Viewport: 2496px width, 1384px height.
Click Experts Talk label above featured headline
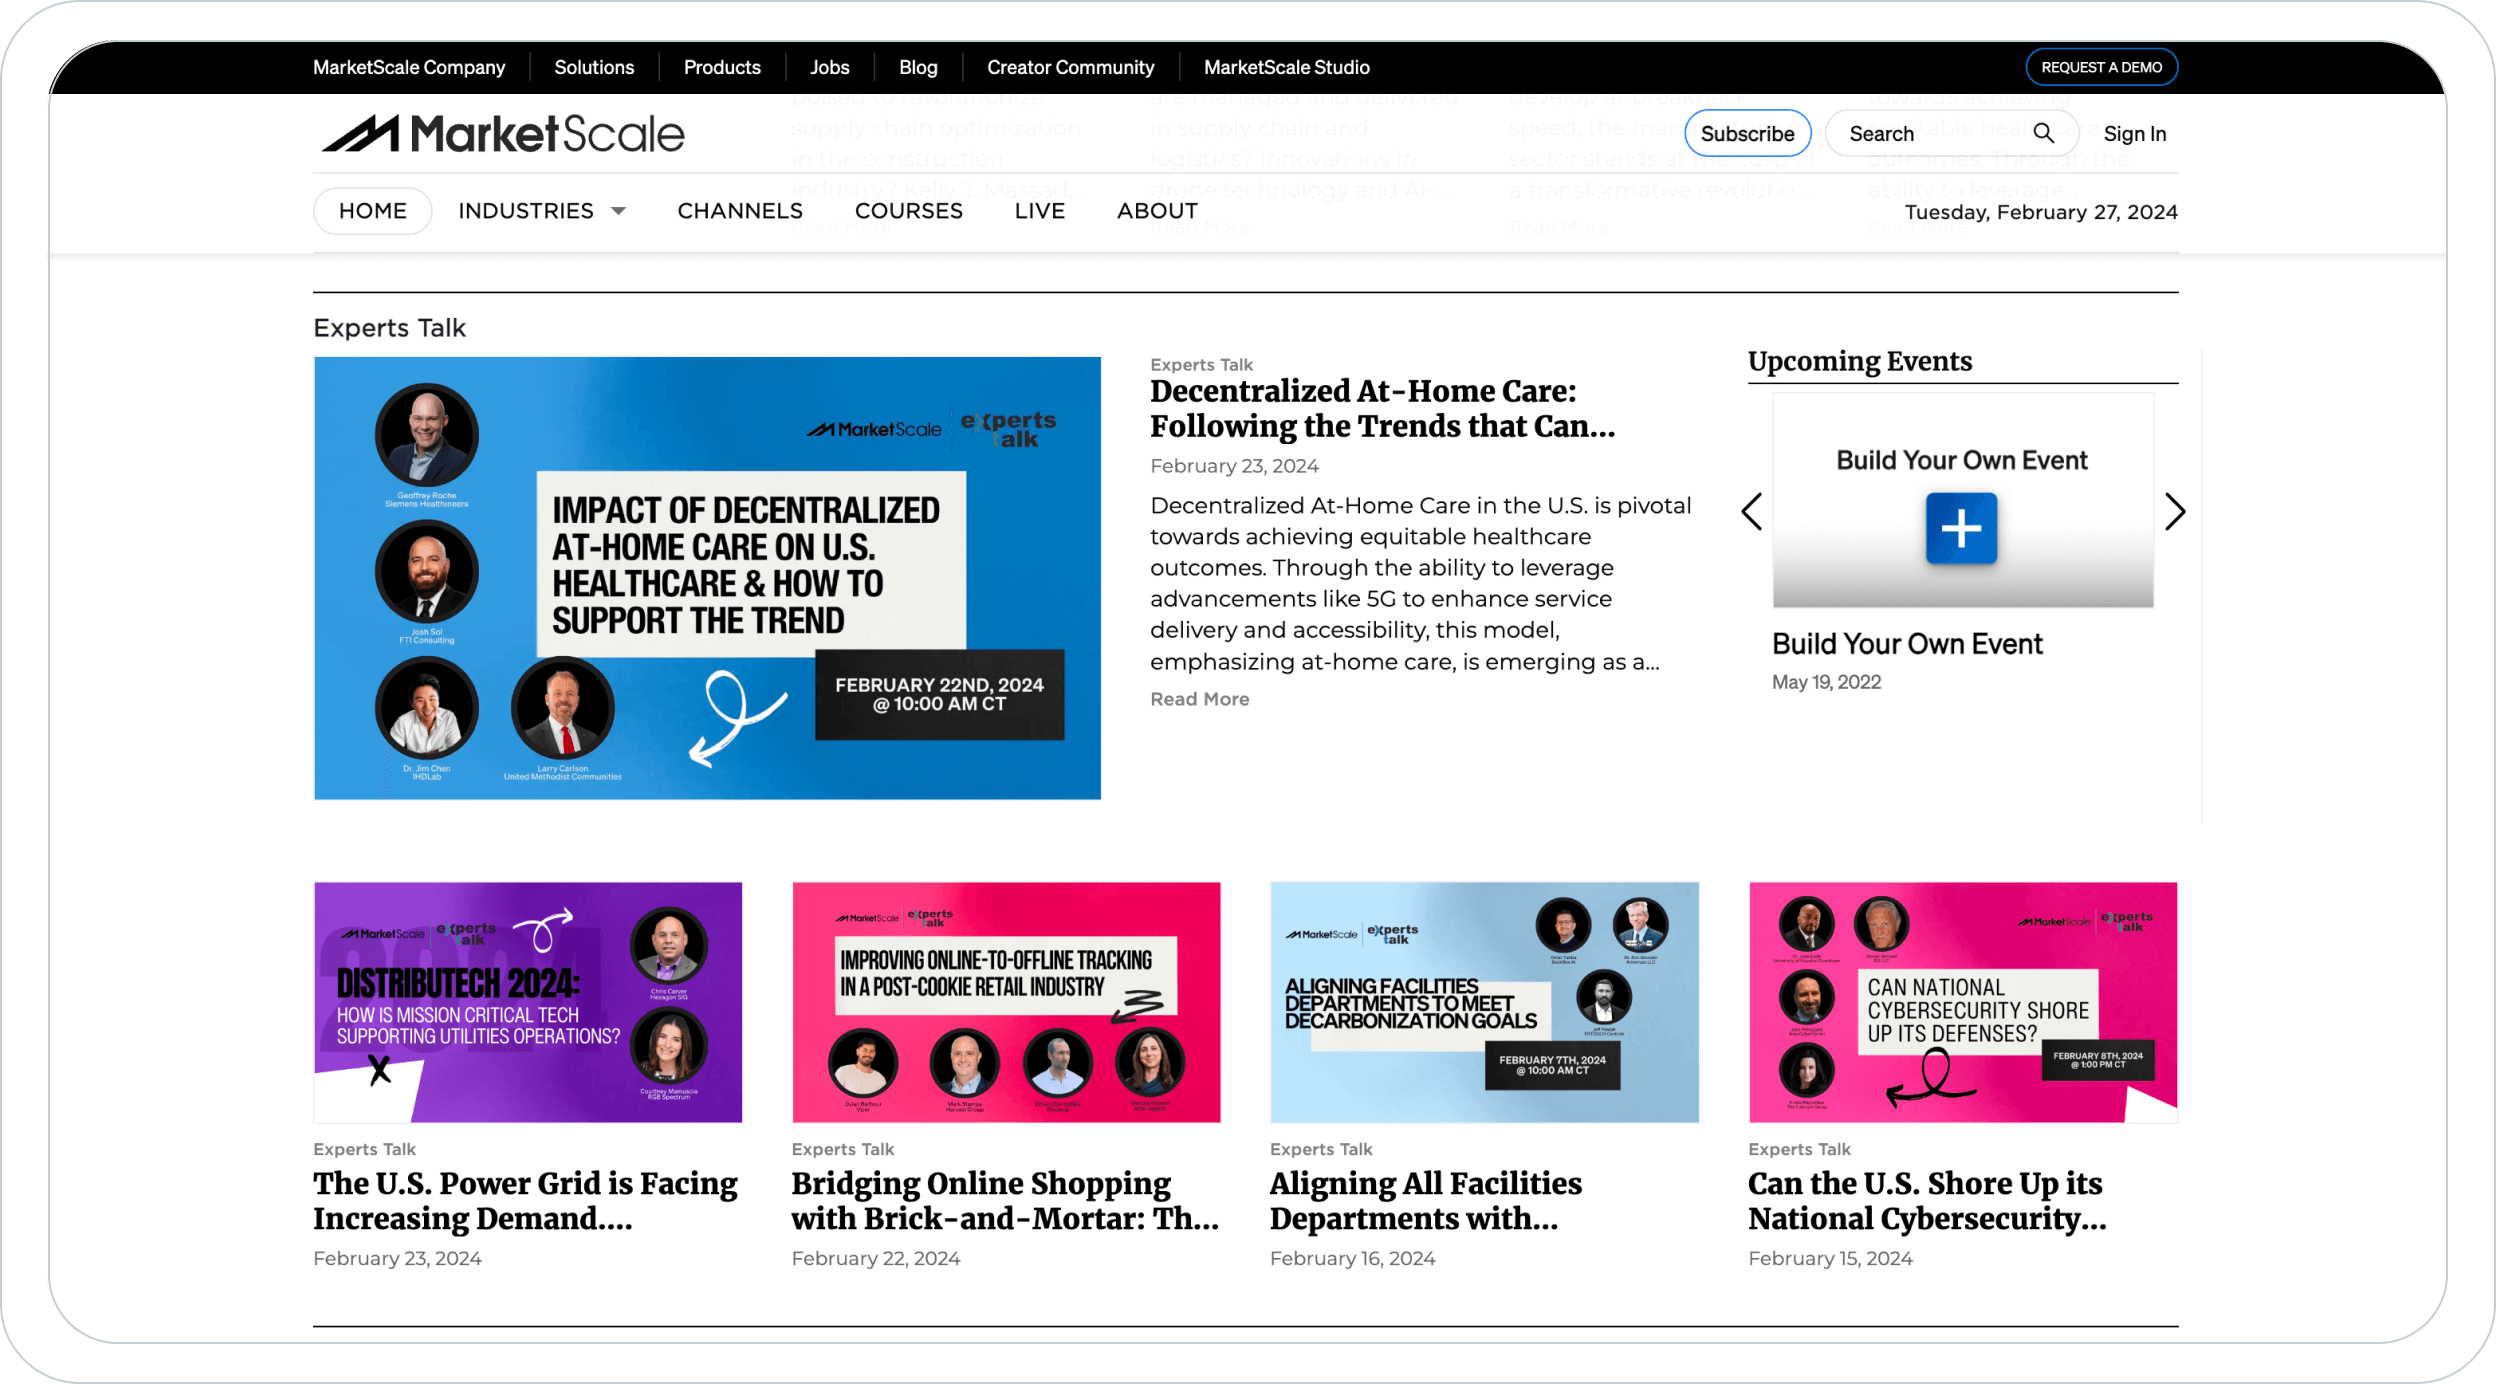click(1201, 365)
